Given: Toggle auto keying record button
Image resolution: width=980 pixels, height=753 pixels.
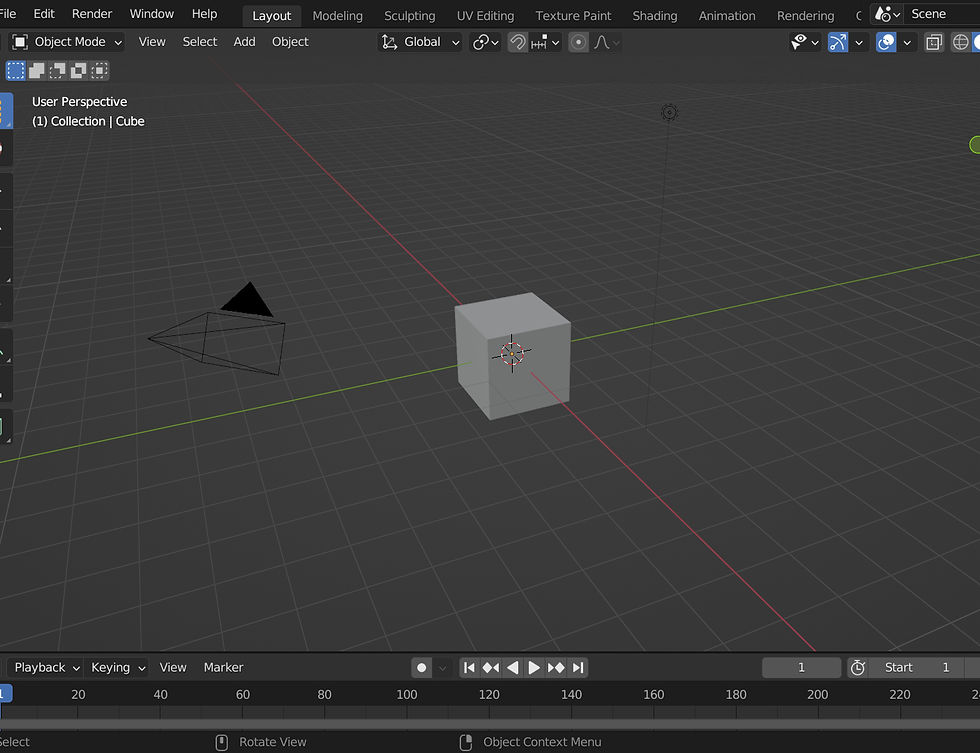Looking at the screenshot, I should 422,668.
